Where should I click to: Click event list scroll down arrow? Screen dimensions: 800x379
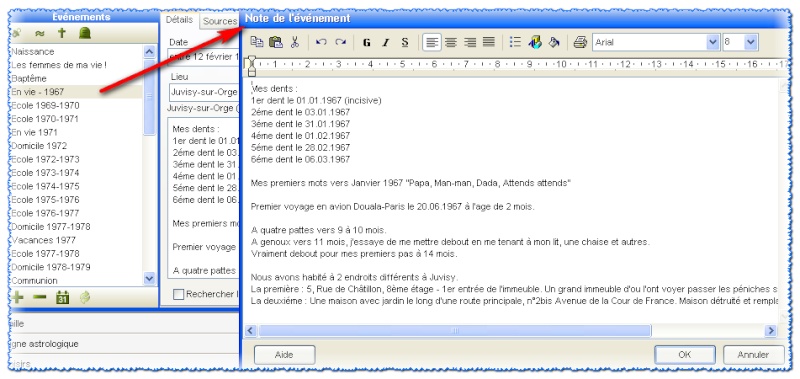149,278
